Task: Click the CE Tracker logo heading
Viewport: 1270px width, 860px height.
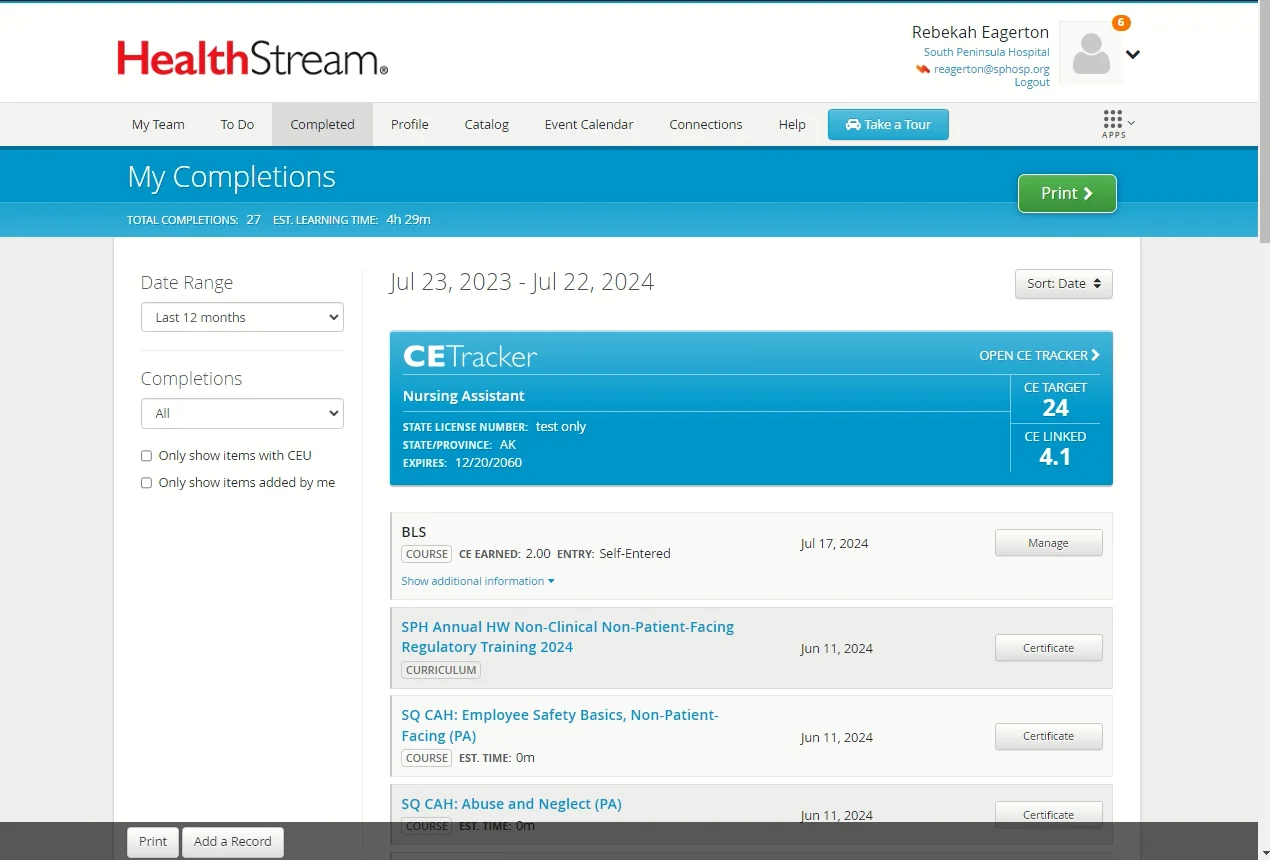Action: pyautogui.click(x=470, y=356)
